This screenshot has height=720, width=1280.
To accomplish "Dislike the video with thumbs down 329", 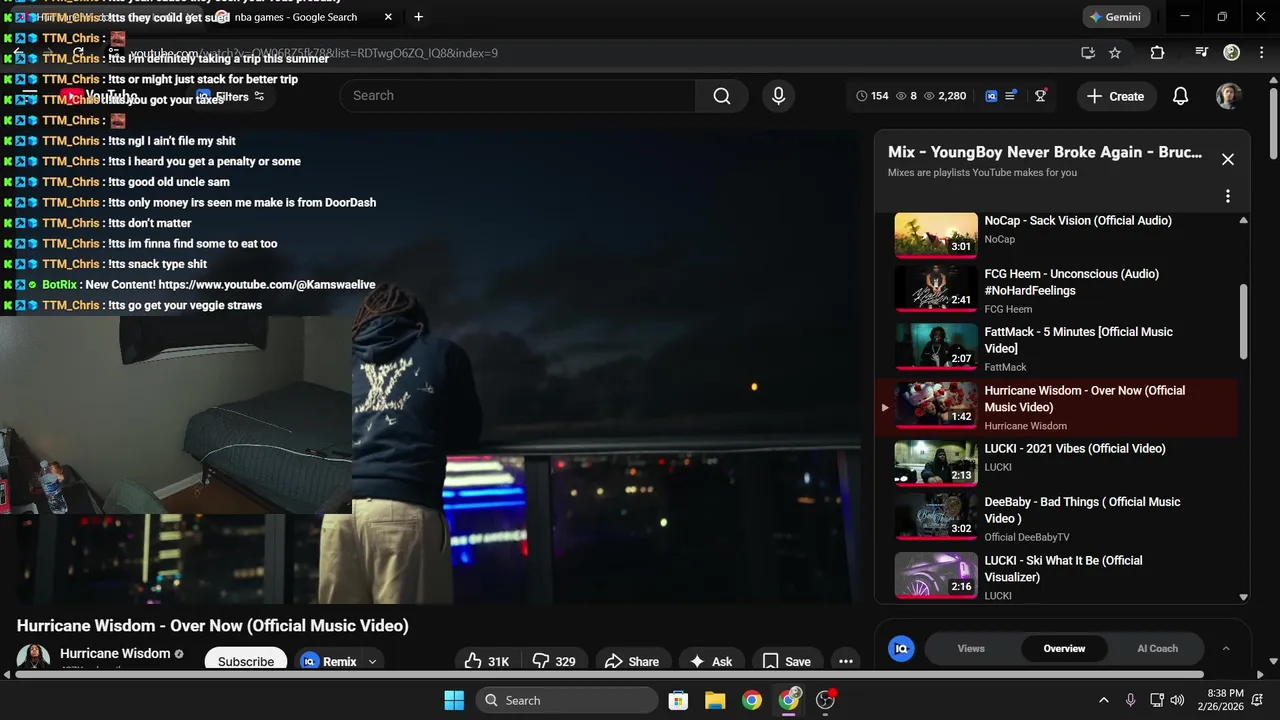I will (x=553, y=661).
